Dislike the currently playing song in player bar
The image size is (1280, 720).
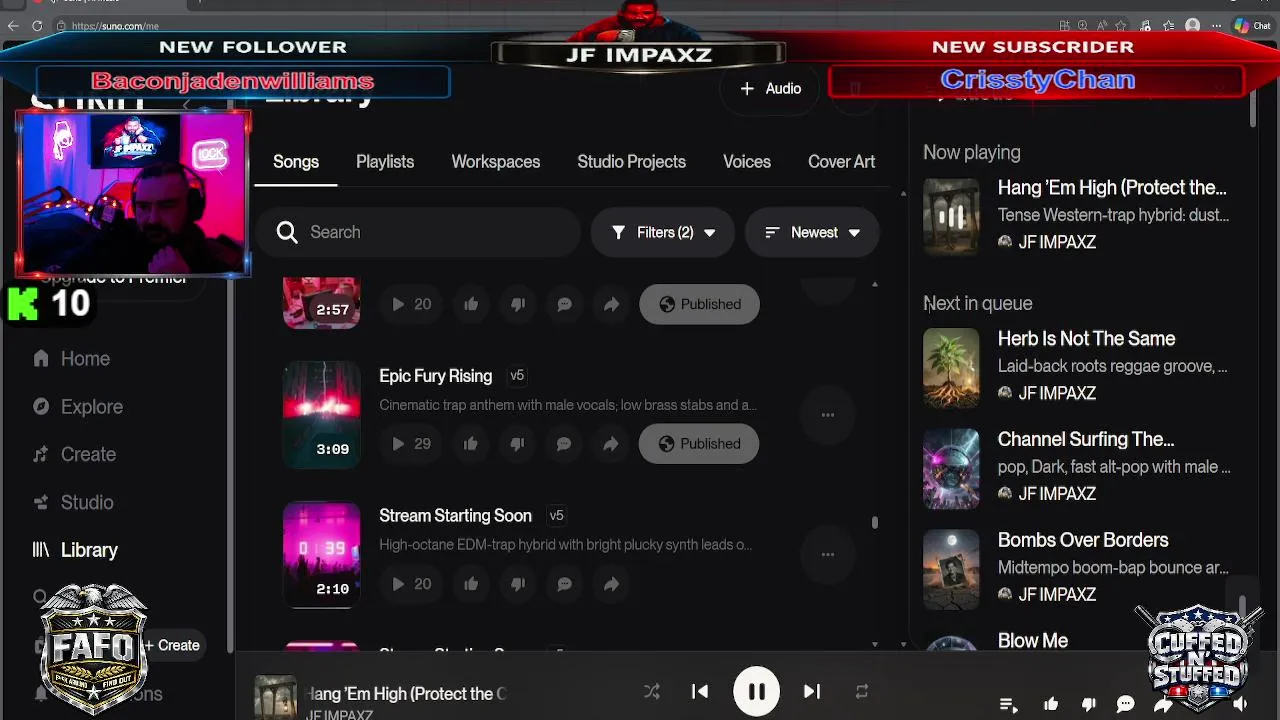click(x=1089, y=705)
